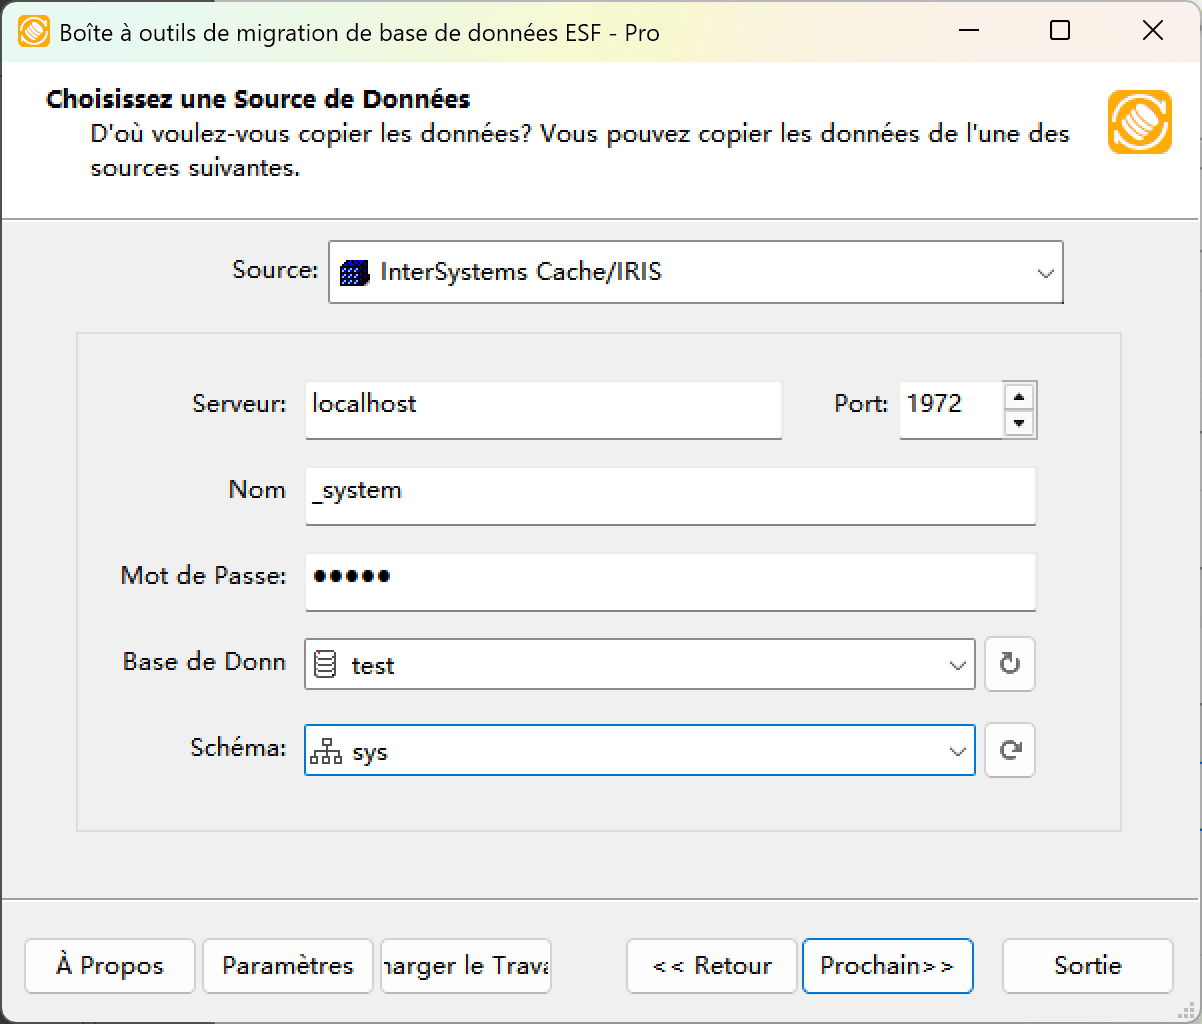1202x1024 pixels.
Task: Go back with the Retour button
Action: 711,966
